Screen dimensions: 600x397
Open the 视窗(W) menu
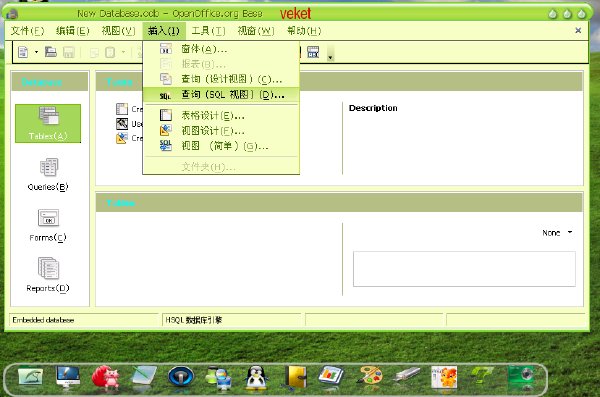click(256, 31)
